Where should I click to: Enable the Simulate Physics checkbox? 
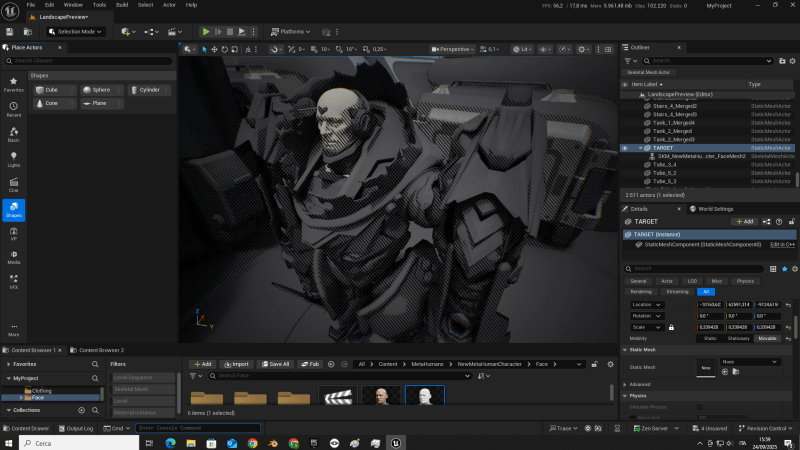tap(701, 408)
